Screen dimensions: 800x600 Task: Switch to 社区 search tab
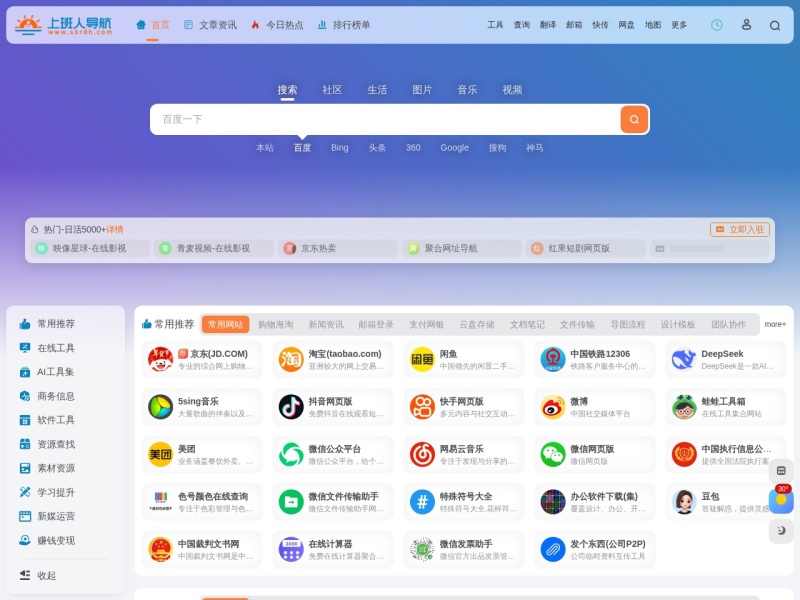[x=332, y=90]
